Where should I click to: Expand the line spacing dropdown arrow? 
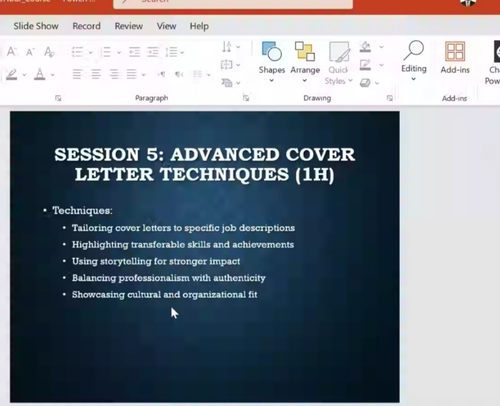[182, 52]
